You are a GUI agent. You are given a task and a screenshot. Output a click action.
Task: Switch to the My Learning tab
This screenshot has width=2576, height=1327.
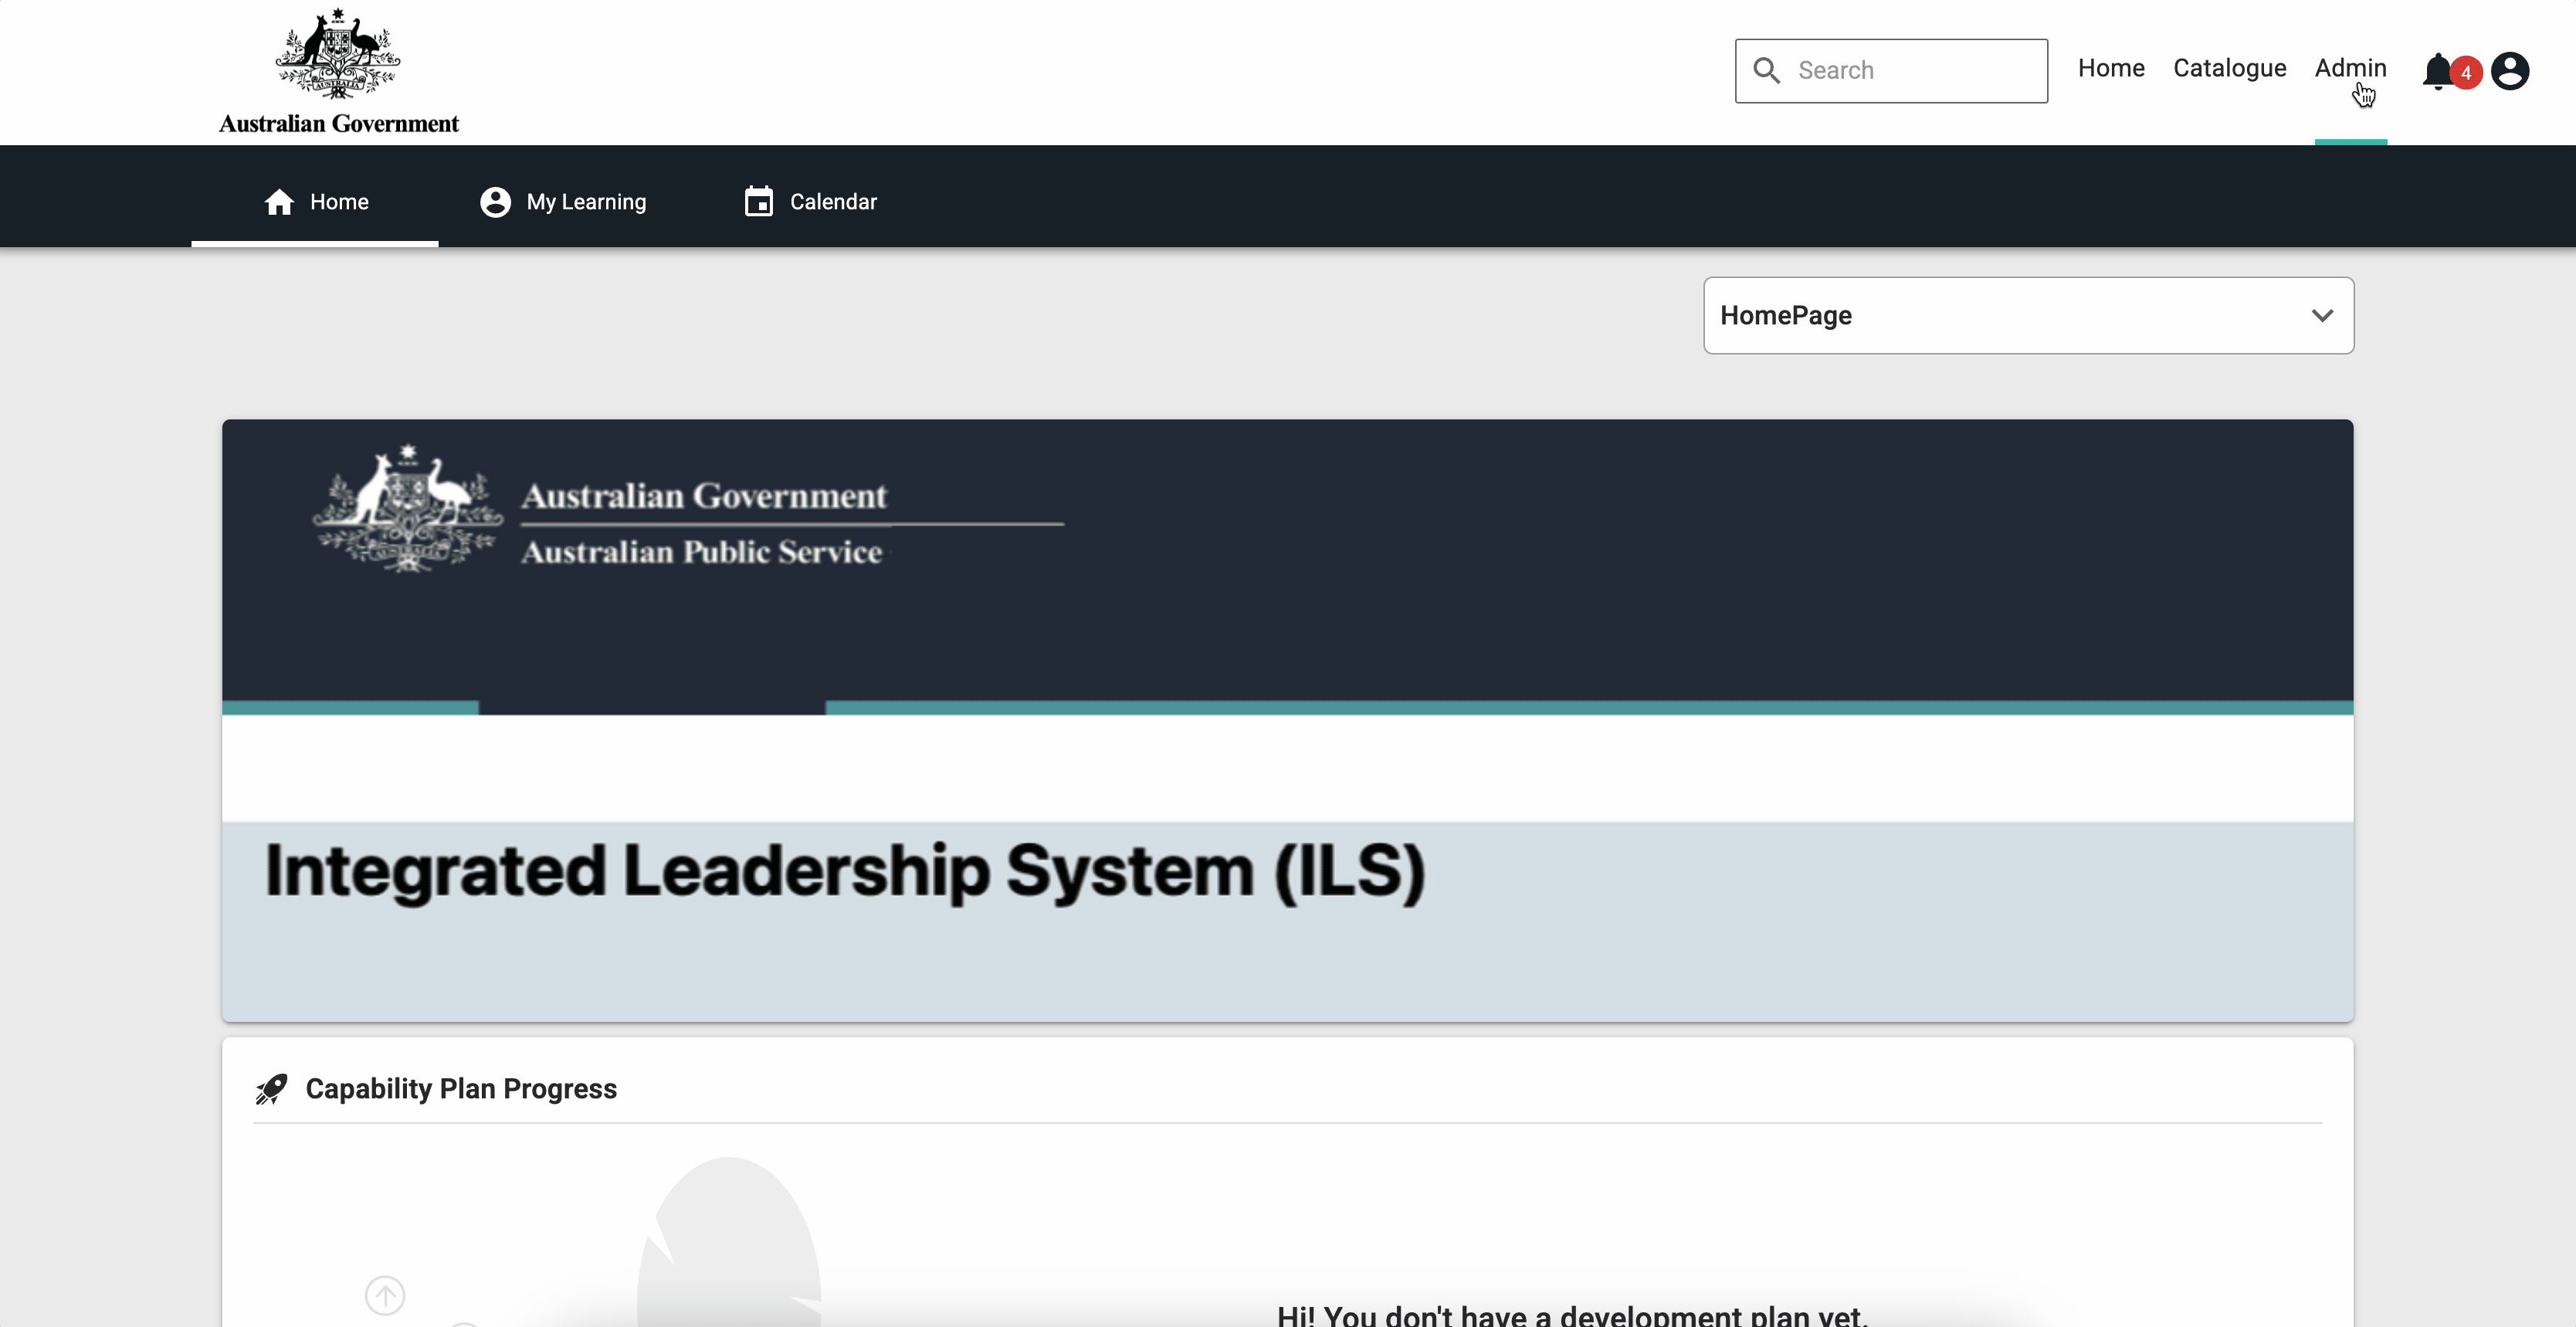click(x=563, y=202)
